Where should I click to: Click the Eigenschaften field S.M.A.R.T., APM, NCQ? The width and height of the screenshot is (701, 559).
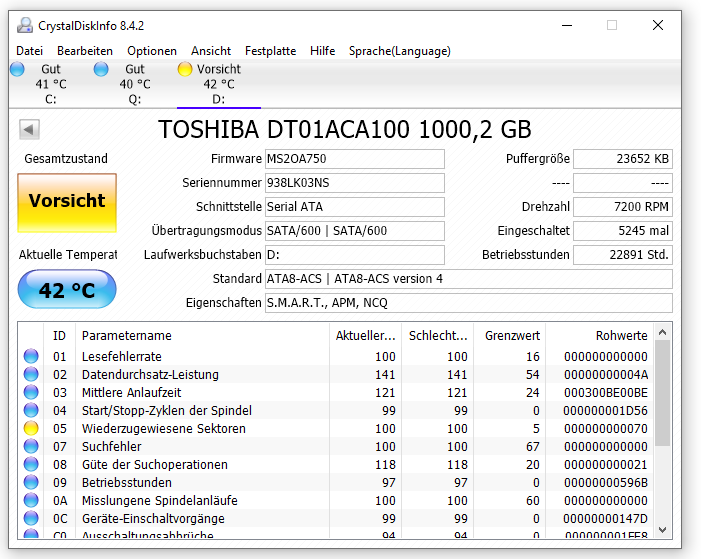tap(469, 303)
